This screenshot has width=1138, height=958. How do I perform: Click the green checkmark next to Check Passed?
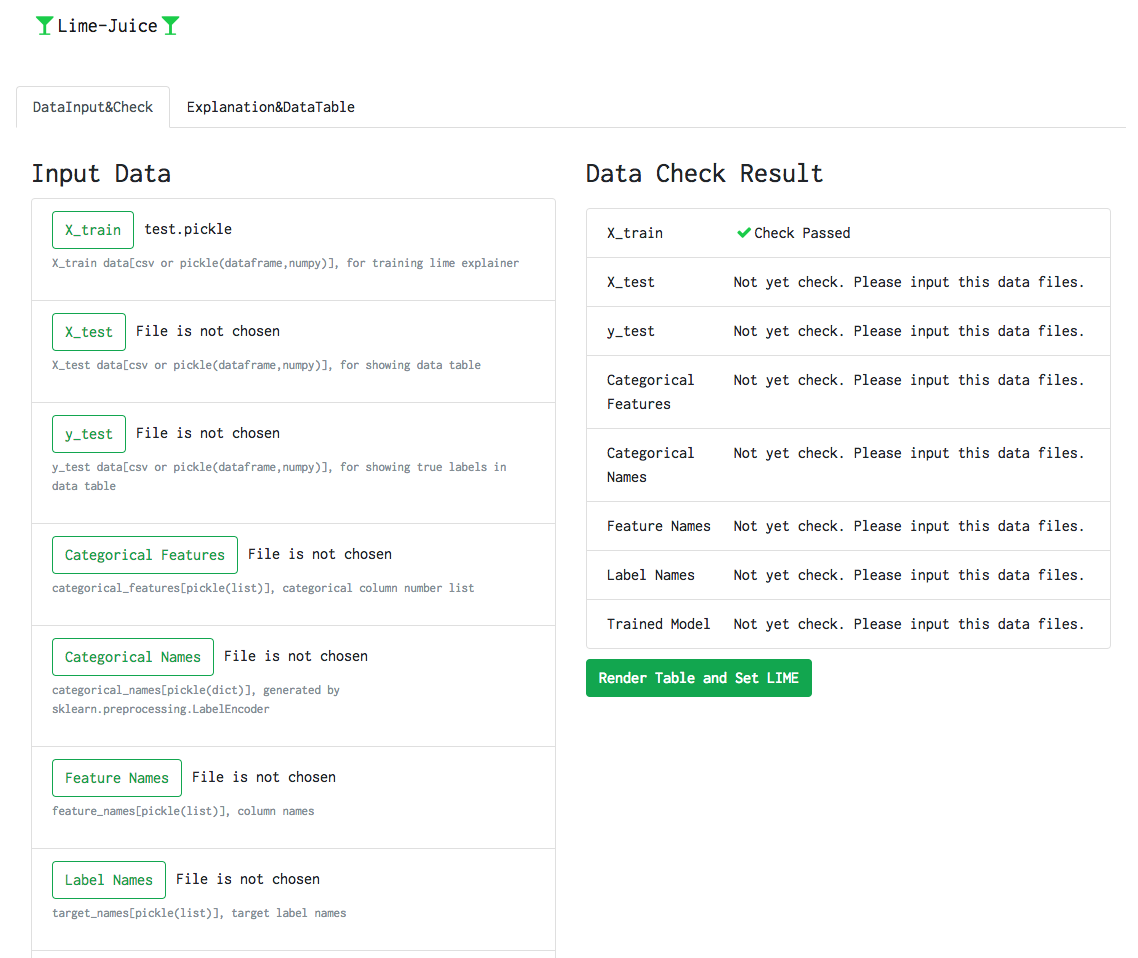point(743,233)
